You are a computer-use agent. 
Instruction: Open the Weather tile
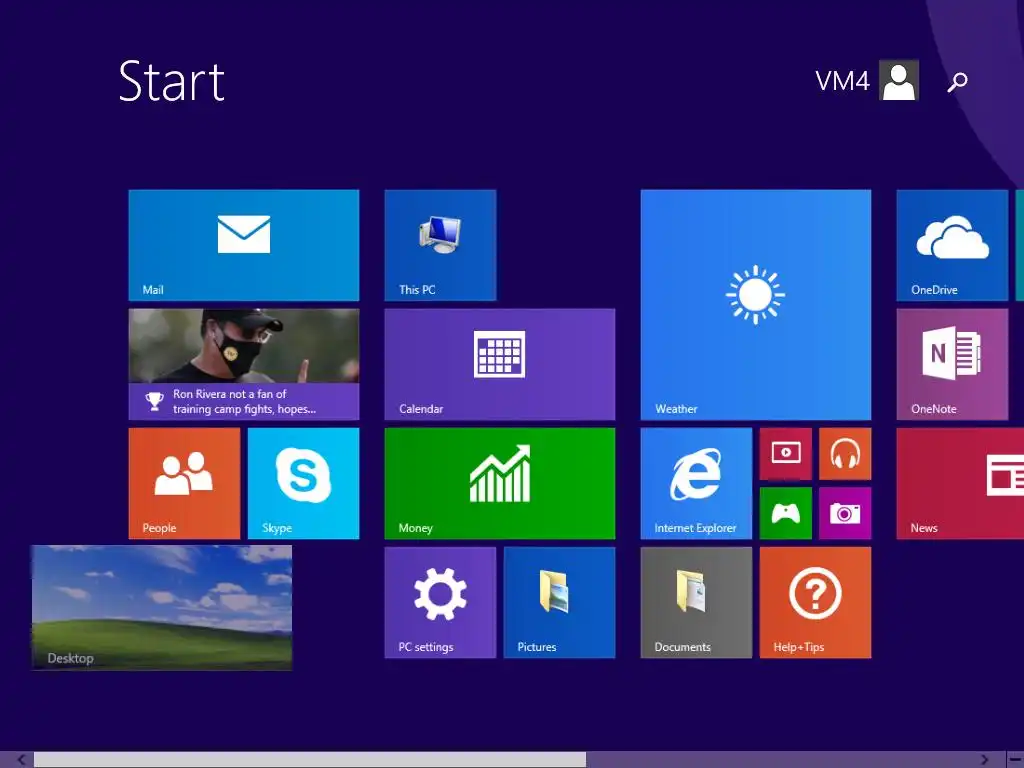[756, 304]
